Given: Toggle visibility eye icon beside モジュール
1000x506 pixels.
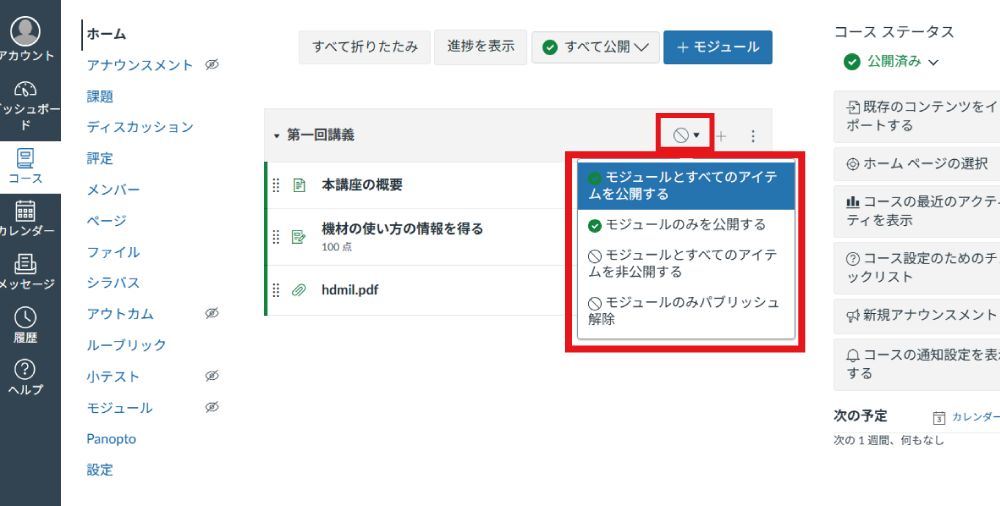Looking at the screenshot, I should point(212,407).
